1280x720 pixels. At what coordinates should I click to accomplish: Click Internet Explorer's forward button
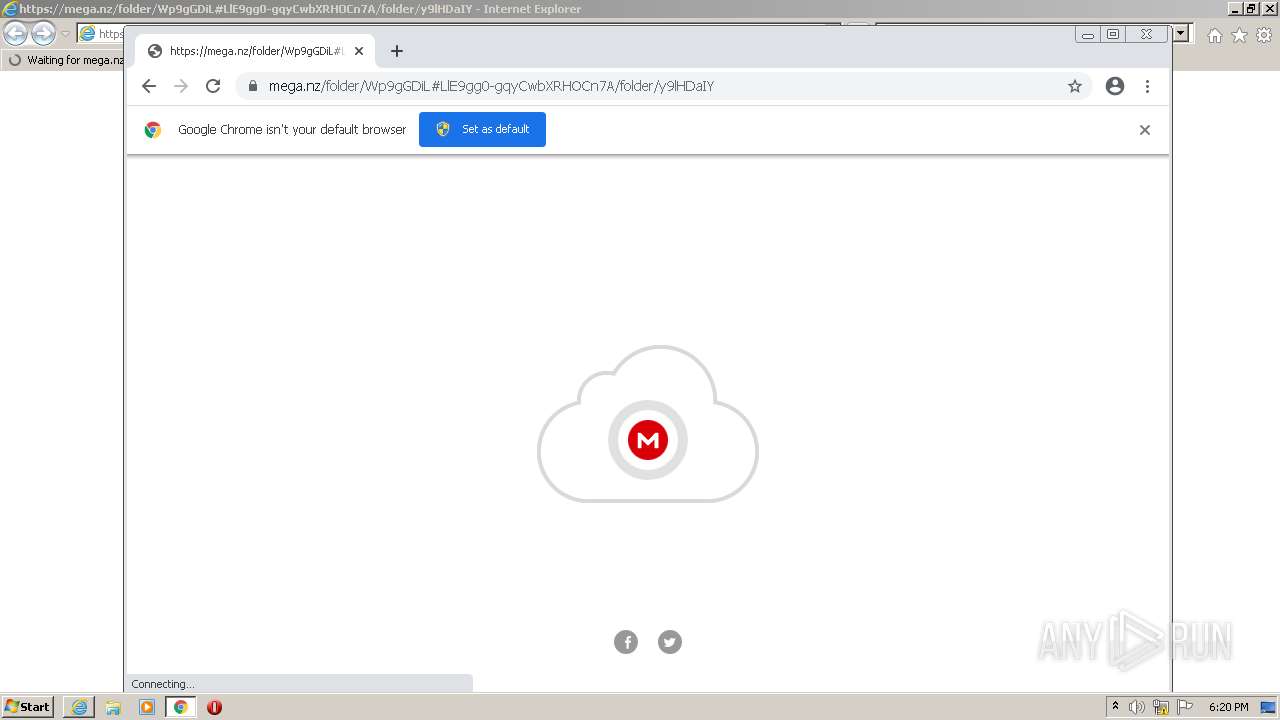(x=43, y=34)
